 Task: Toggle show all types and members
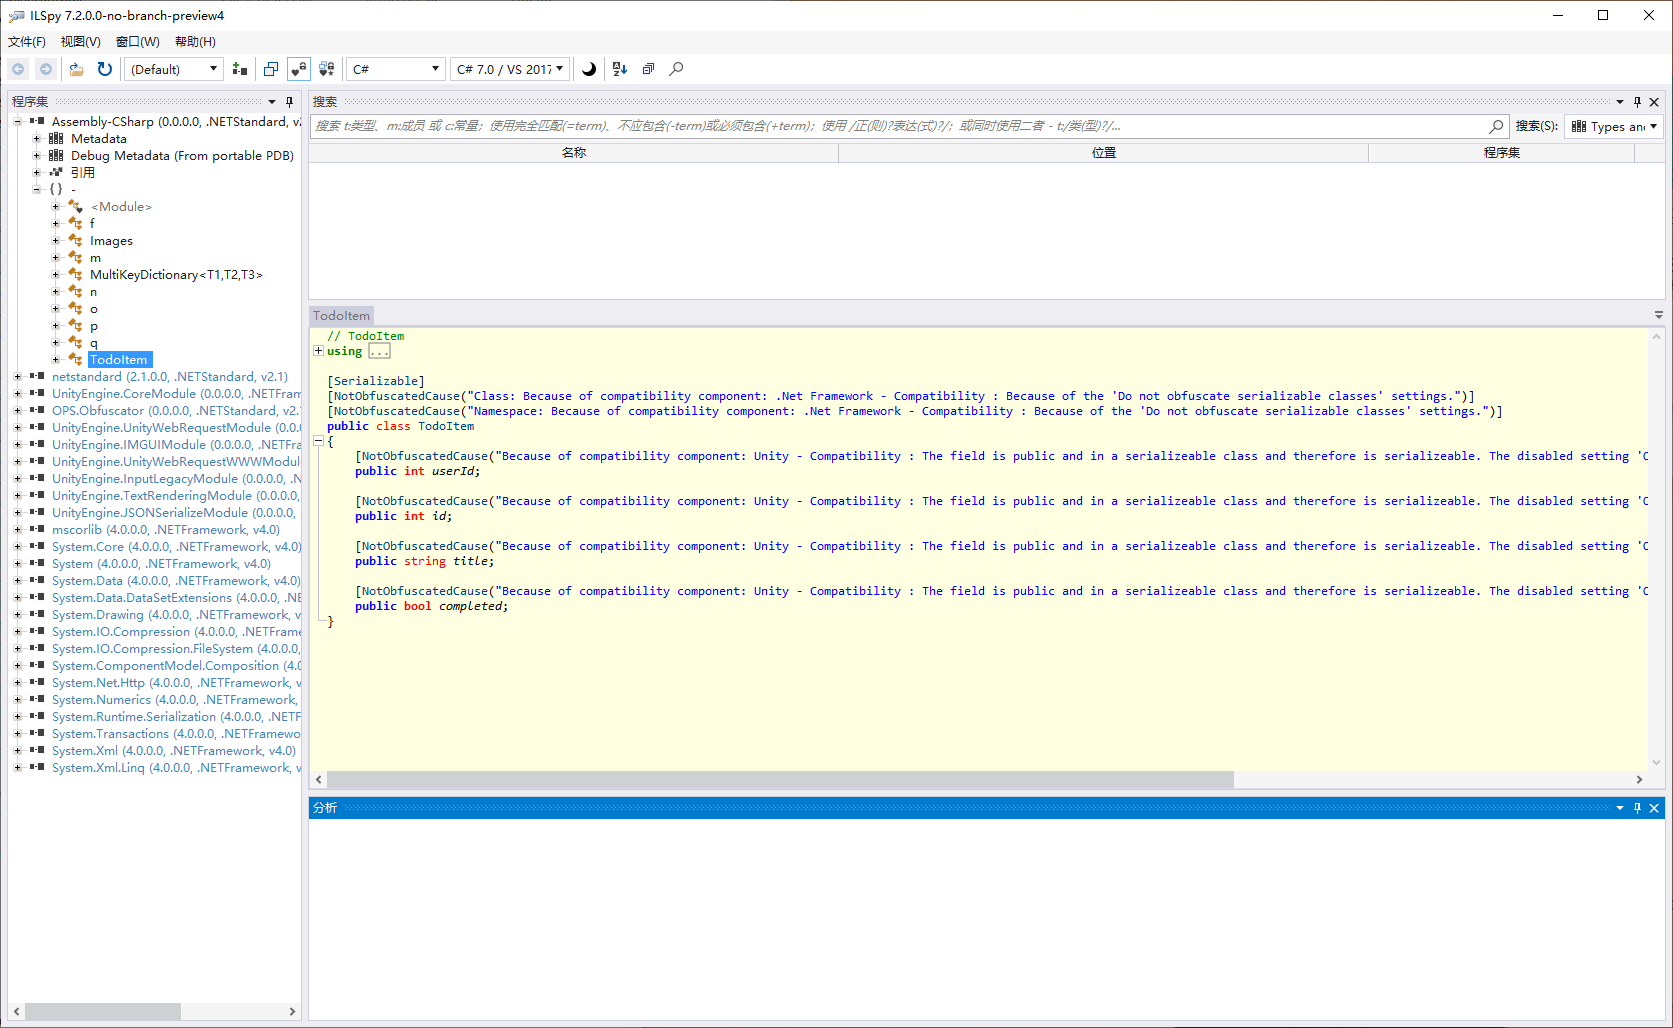pyautogui.click(x=327, y=69)
